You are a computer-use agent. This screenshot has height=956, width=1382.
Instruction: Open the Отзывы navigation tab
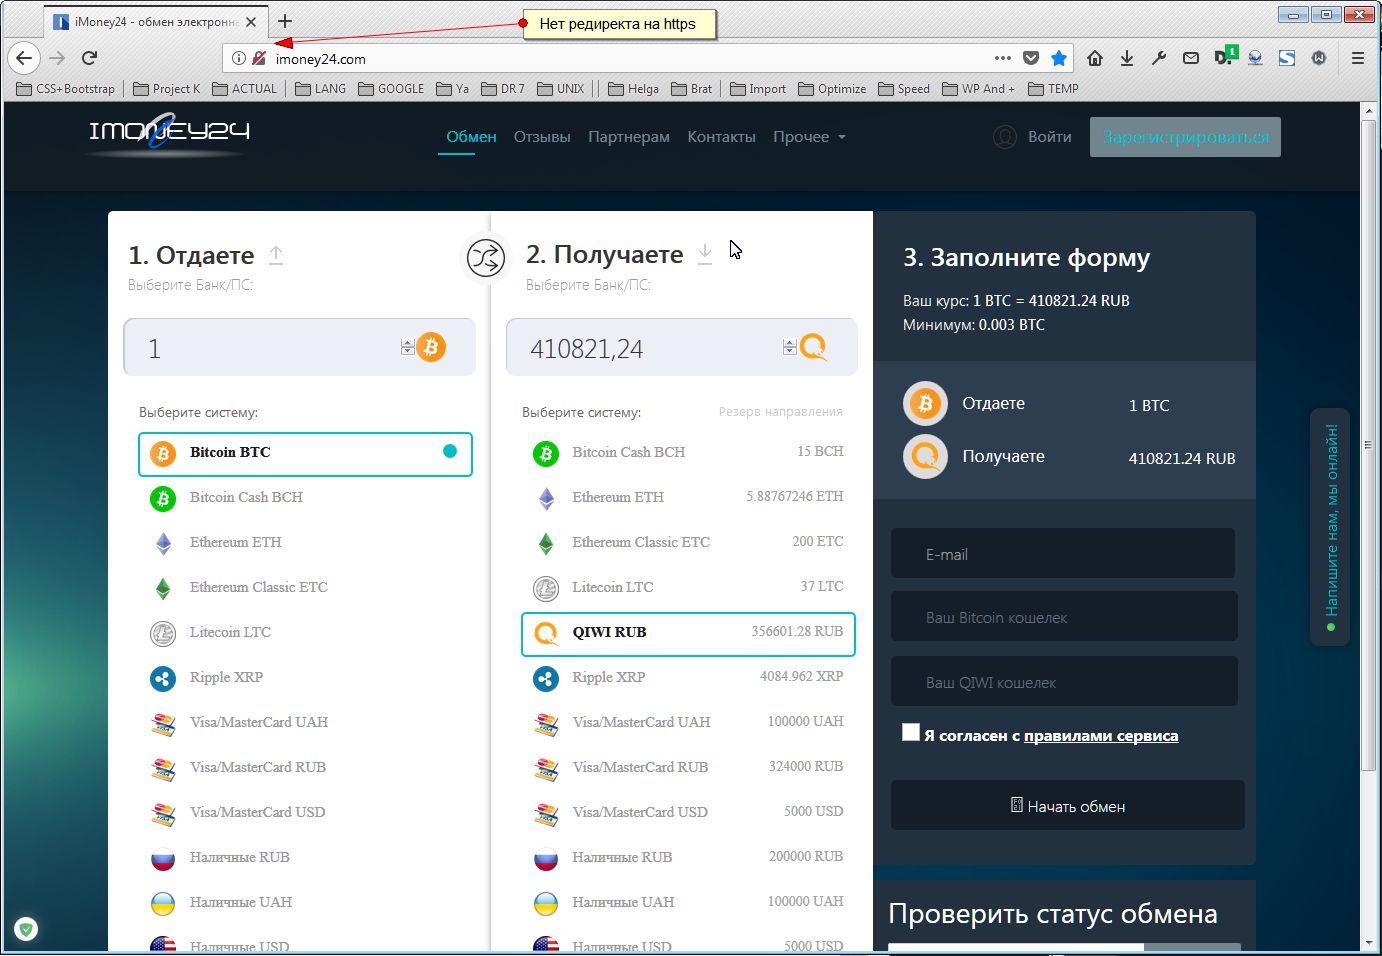[542, 137]
